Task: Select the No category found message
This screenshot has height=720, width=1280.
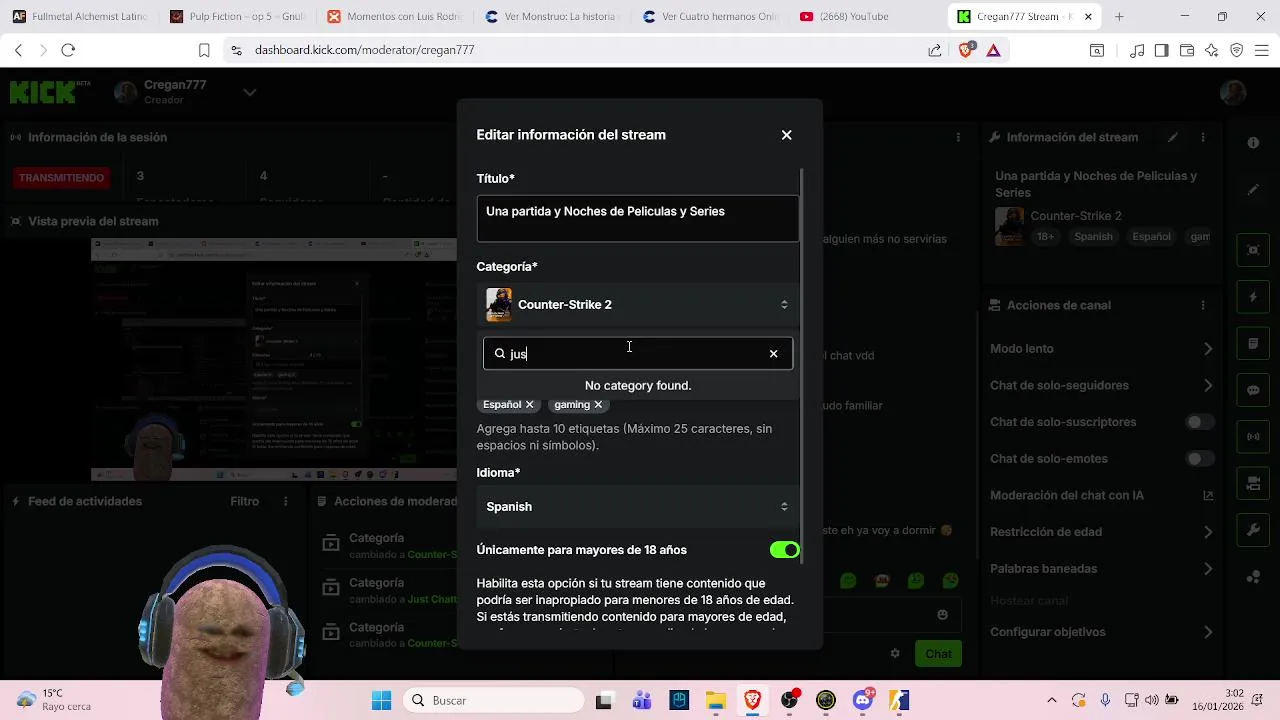Action: pos(638,385)
